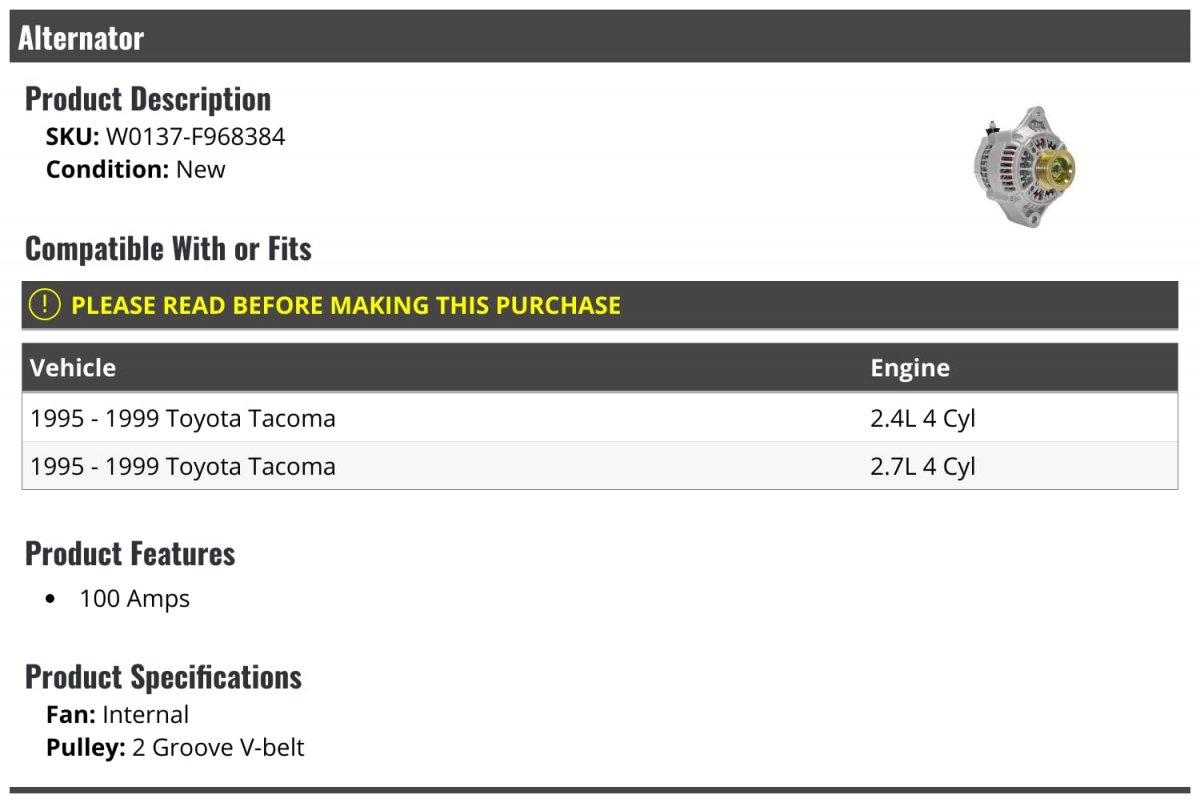This screenshot has height=803, width=1200.
Task: Click the 2.7L 4 Cyl engine cell
Action: click(x=922, y=466)
